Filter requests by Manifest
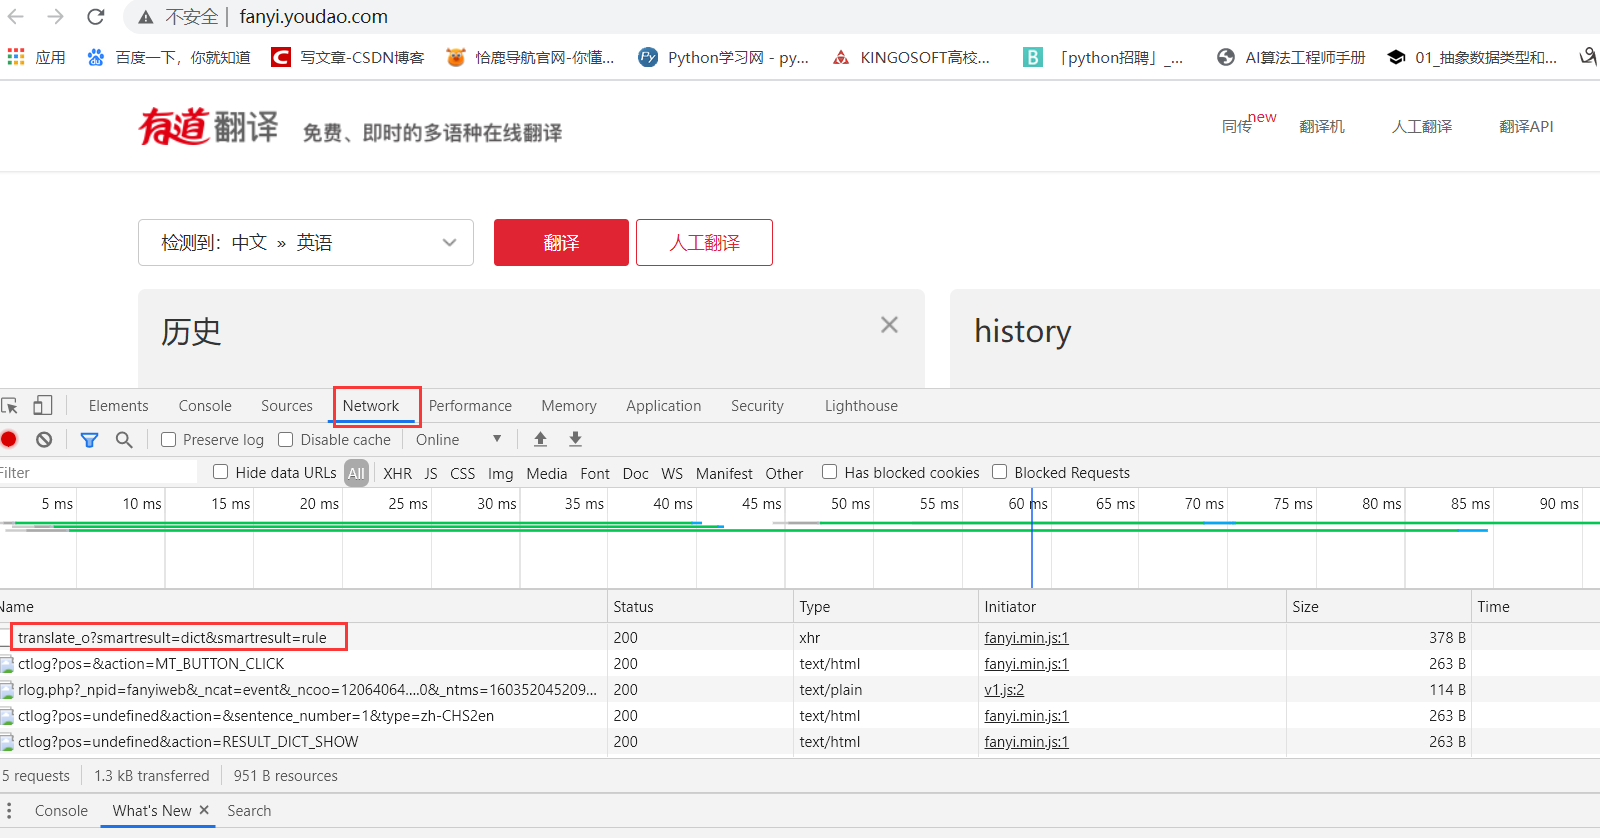Image resolution: width=1600 pixels, height=838 pixels. 724,473
